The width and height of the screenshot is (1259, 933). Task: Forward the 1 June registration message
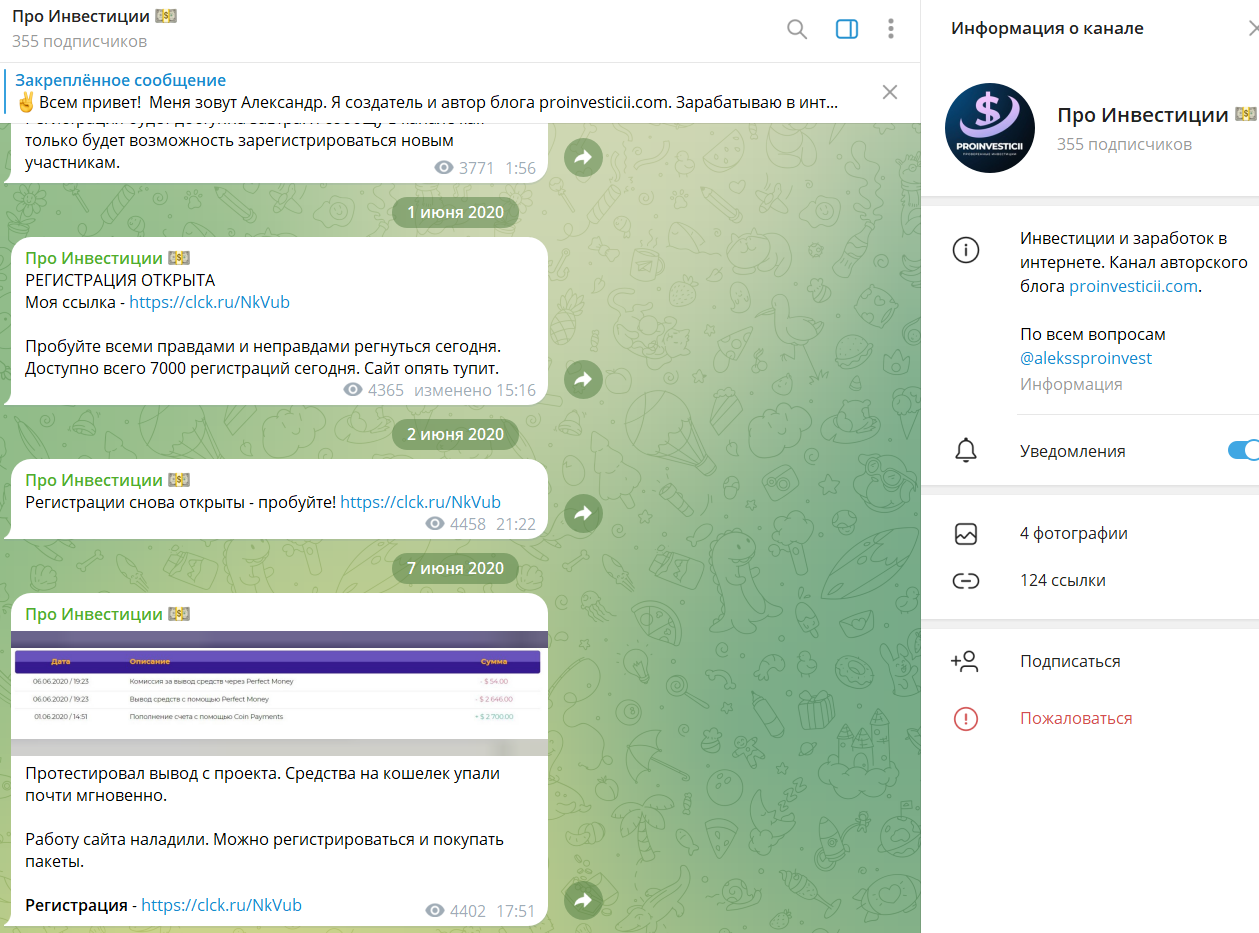(x=583, y=379)
